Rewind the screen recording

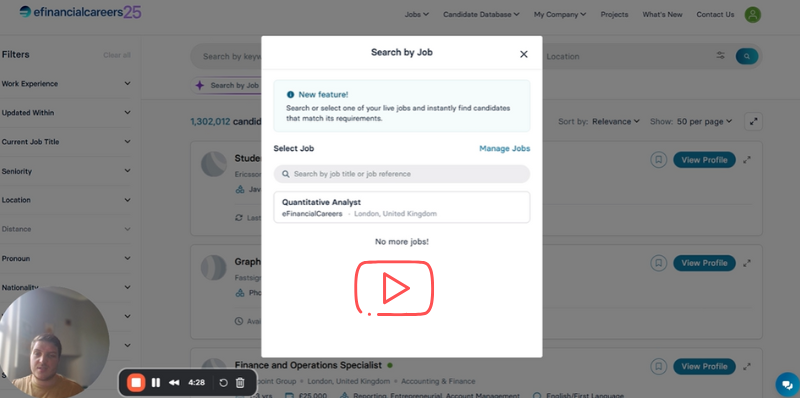point(174,383)
